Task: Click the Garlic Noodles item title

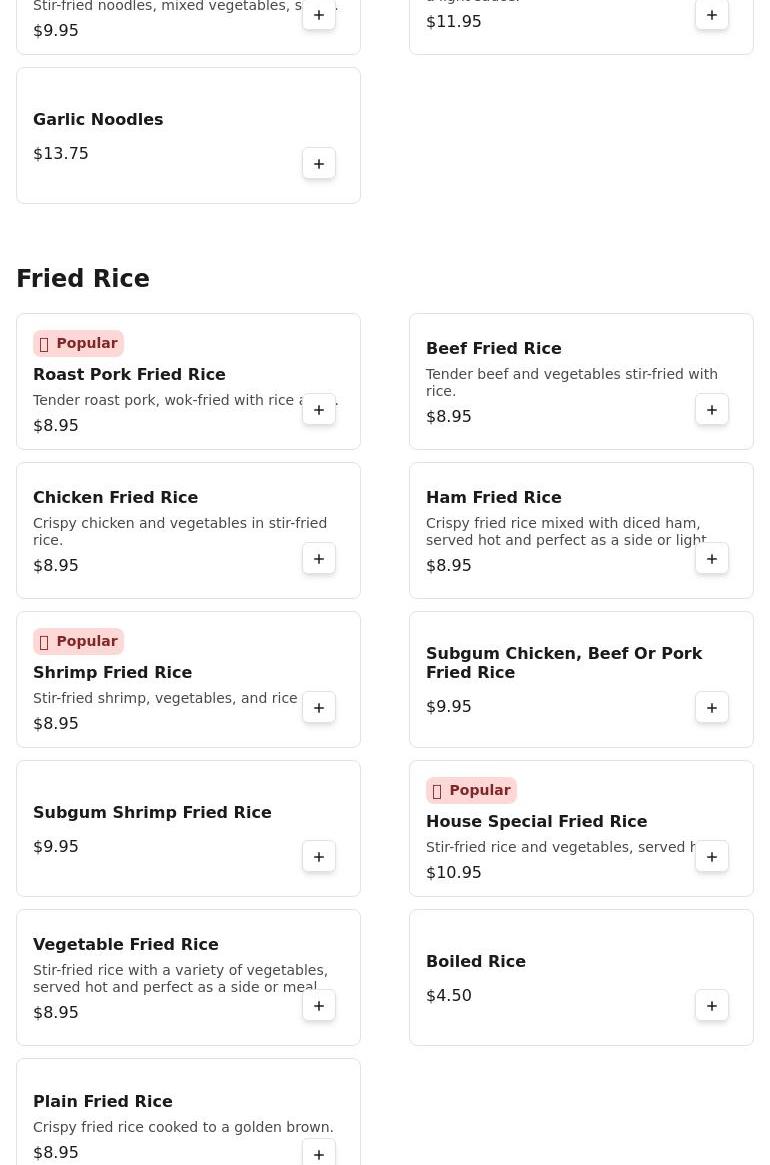Action: pyautogui.click(x=98, y=119)
